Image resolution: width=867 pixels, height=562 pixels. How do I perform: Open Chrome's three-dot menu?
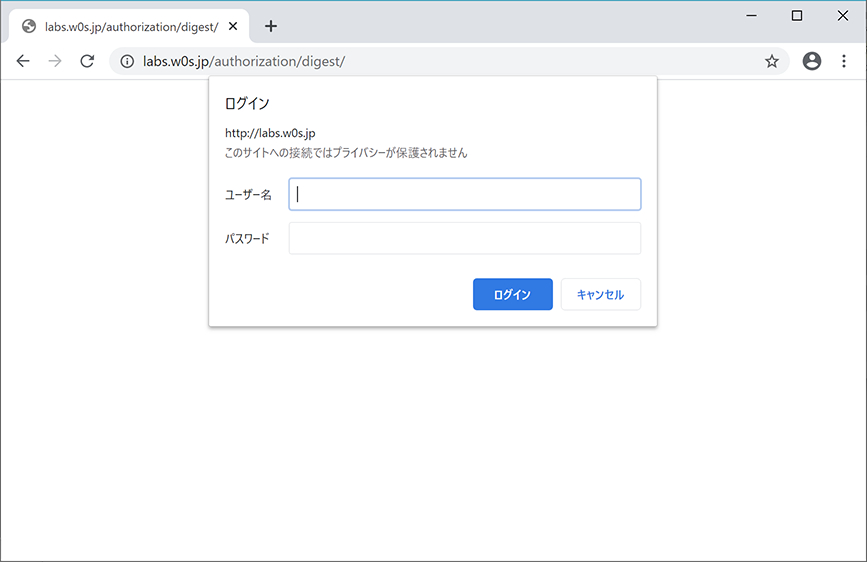click(x=843, y=61)
